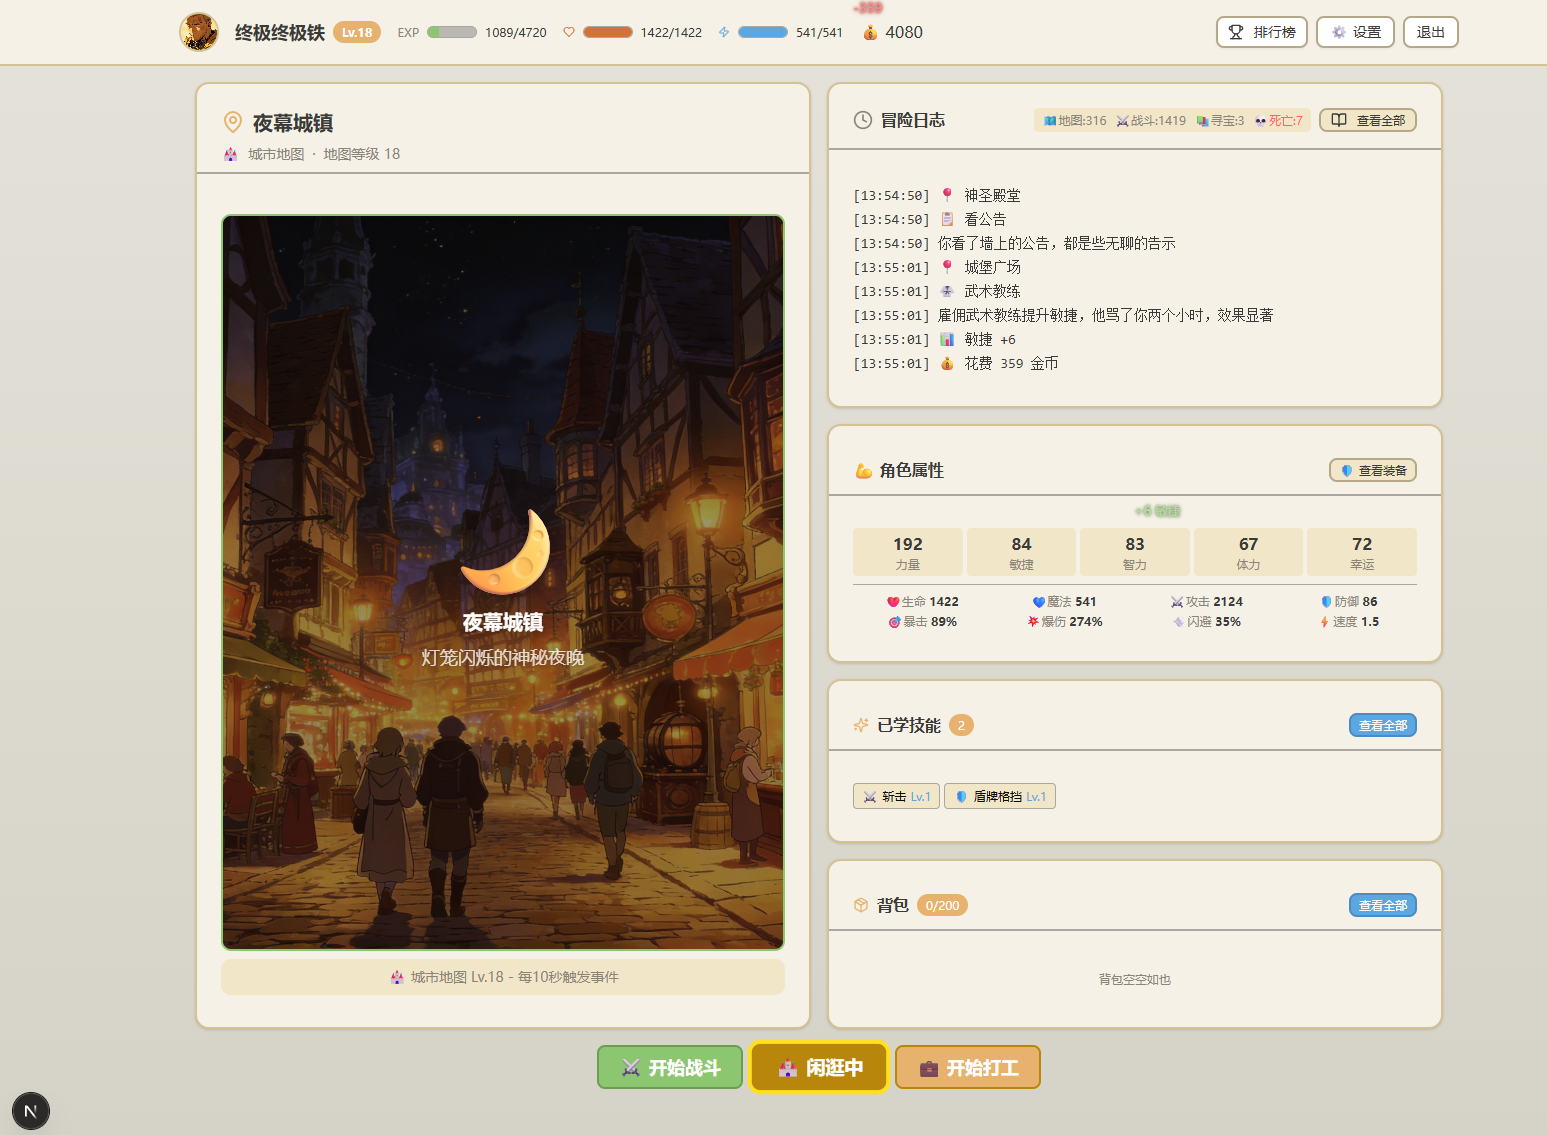Image resolution: width=1547 pixels, height=1135 pixels.
Task: Click the box icon beside 背包
Action: pos(860,905)
